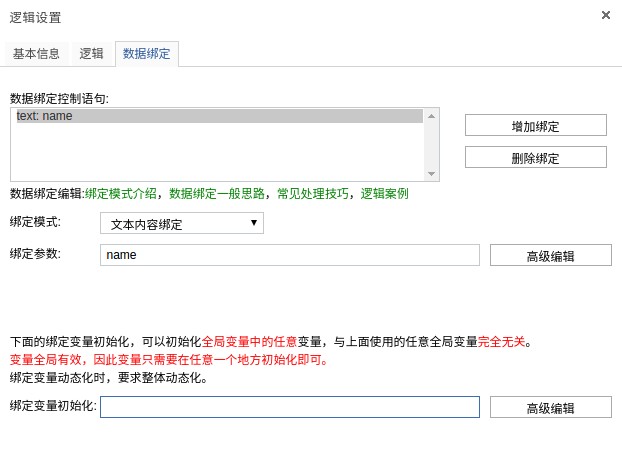622x455 pixels.
Task: Select the 数据绑定 tab
Action: click(147, 54)
